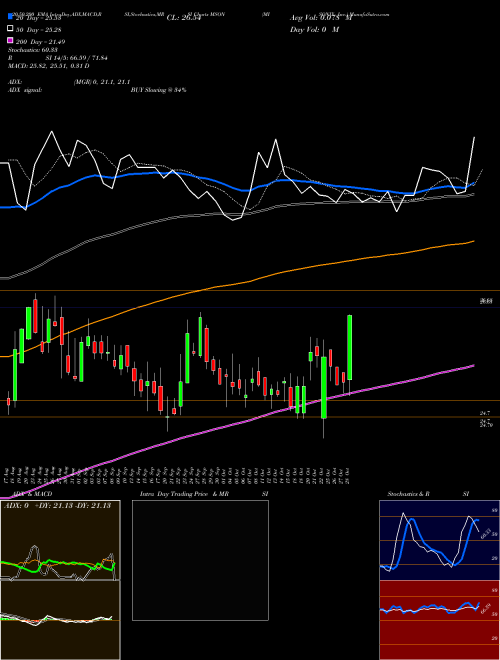Open the red RSI chart panel
The image size is (500, 660).
439,620
